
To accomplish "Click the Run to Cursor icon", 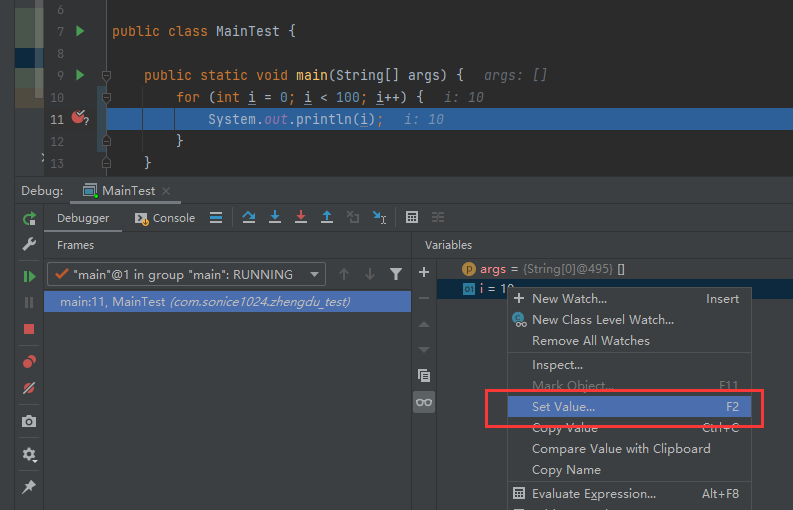I will click(379, 217).
